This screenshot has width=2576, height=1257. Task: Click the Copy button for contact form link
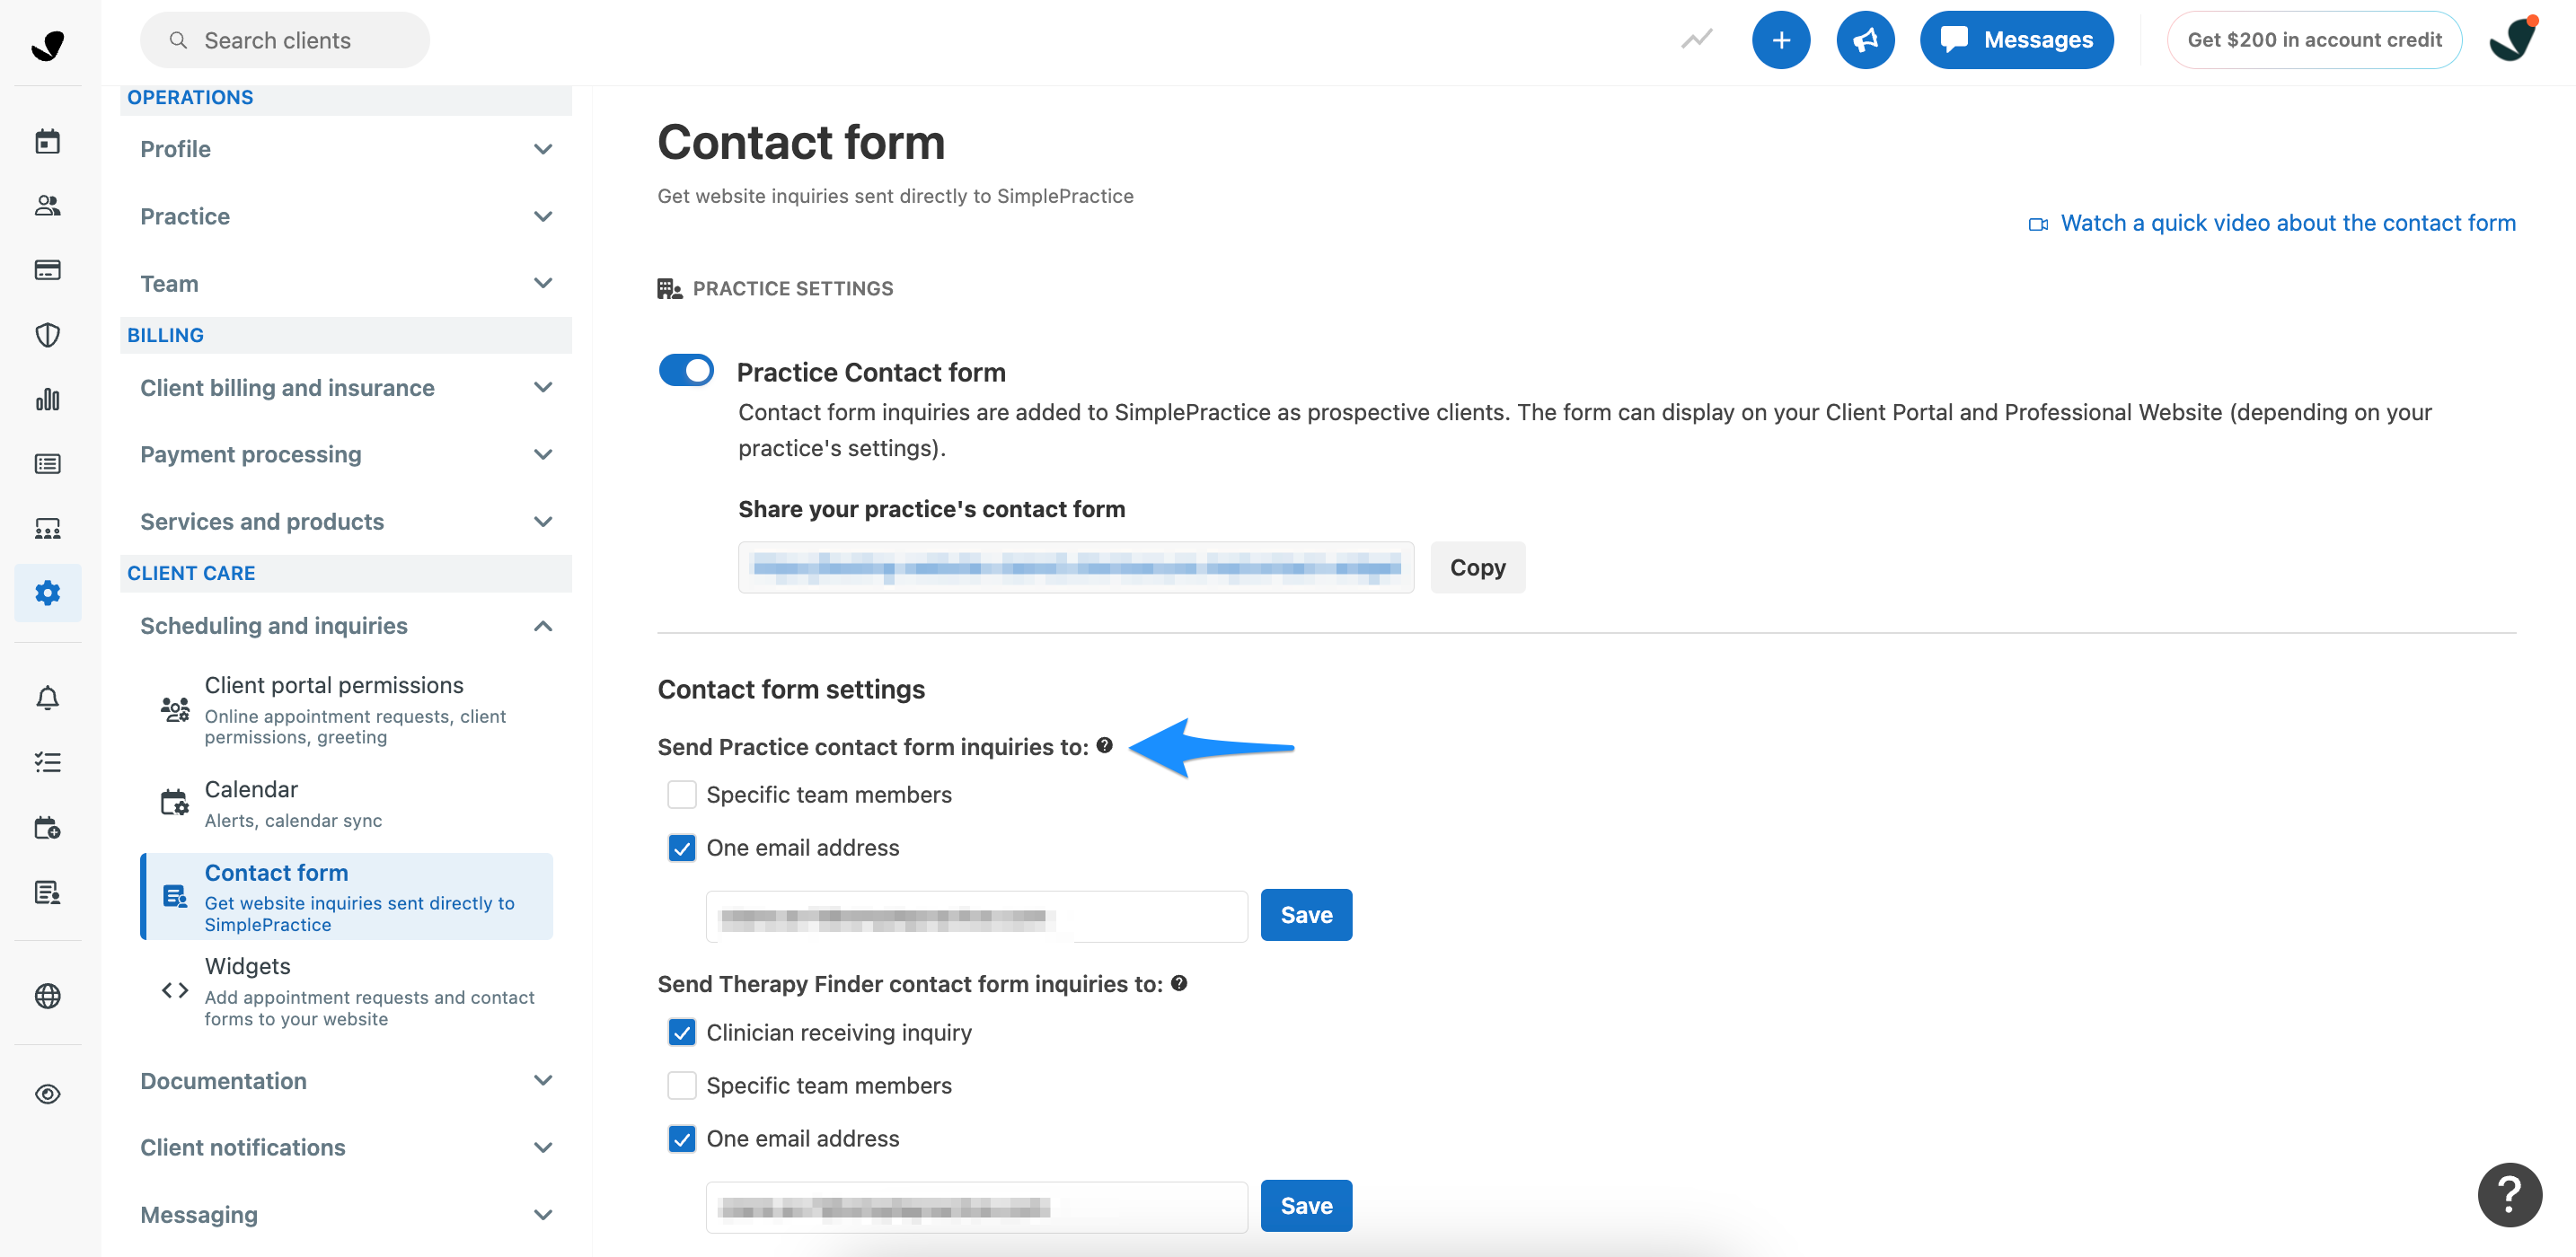[x=1477, y=567]
